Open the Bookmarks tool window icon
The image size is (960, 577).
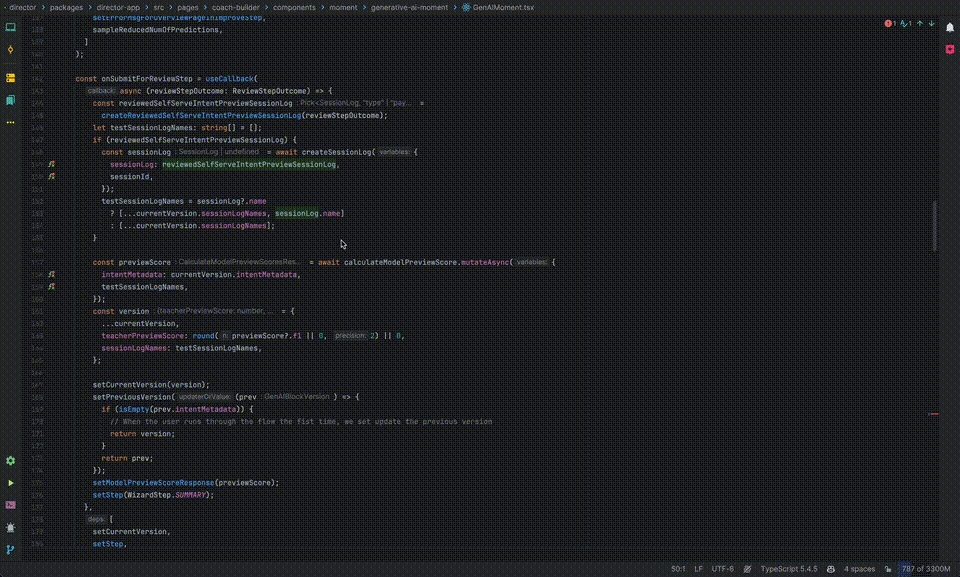10,100
